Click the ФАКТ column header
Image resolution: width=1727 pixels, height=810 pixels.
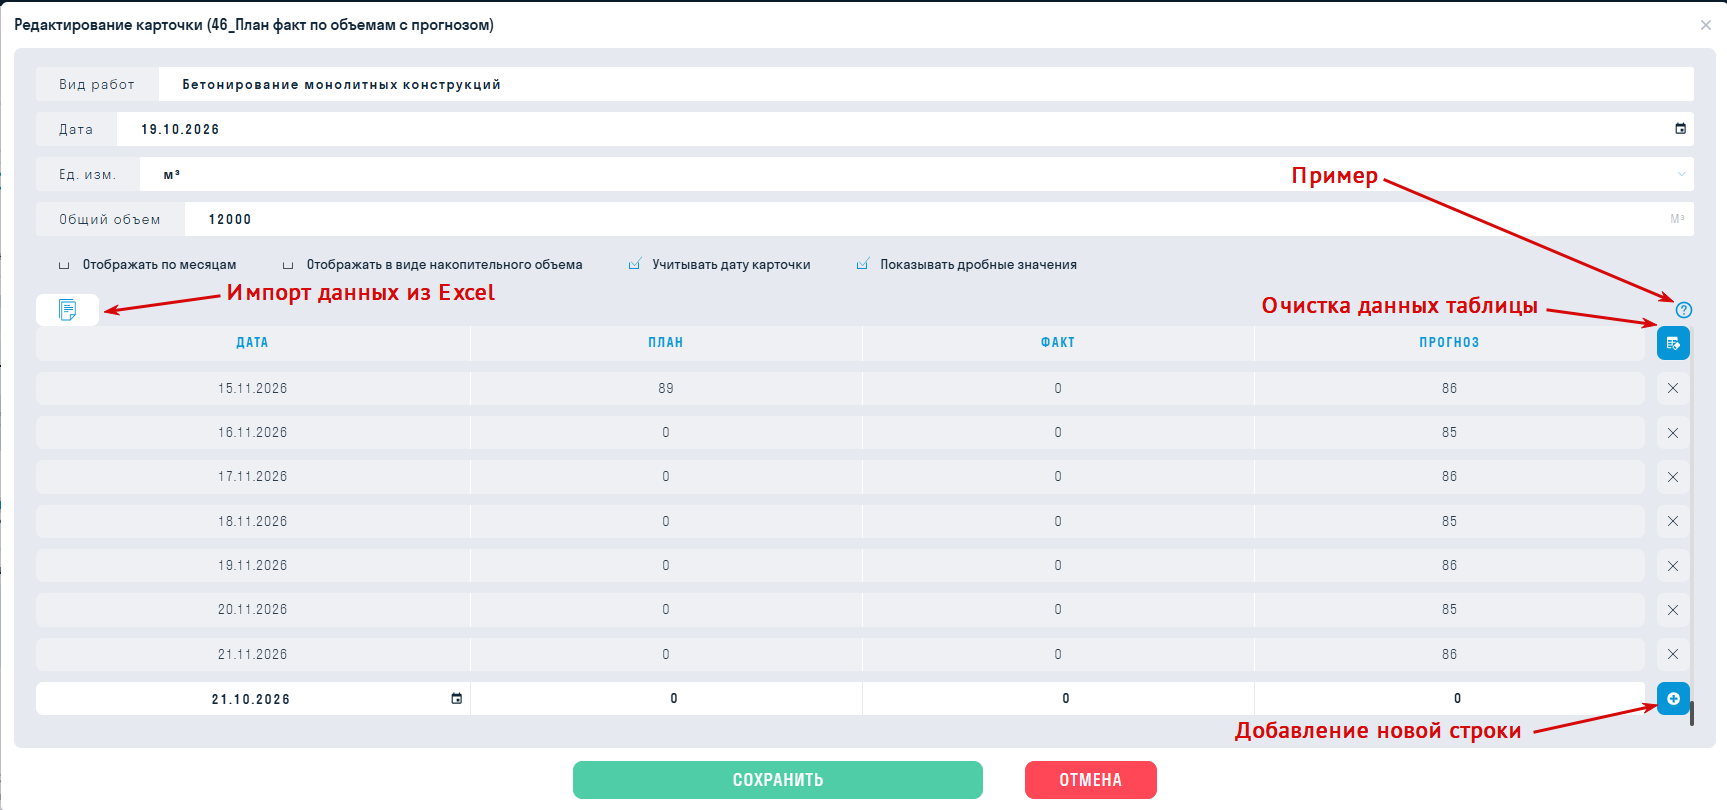(1058, 343)
